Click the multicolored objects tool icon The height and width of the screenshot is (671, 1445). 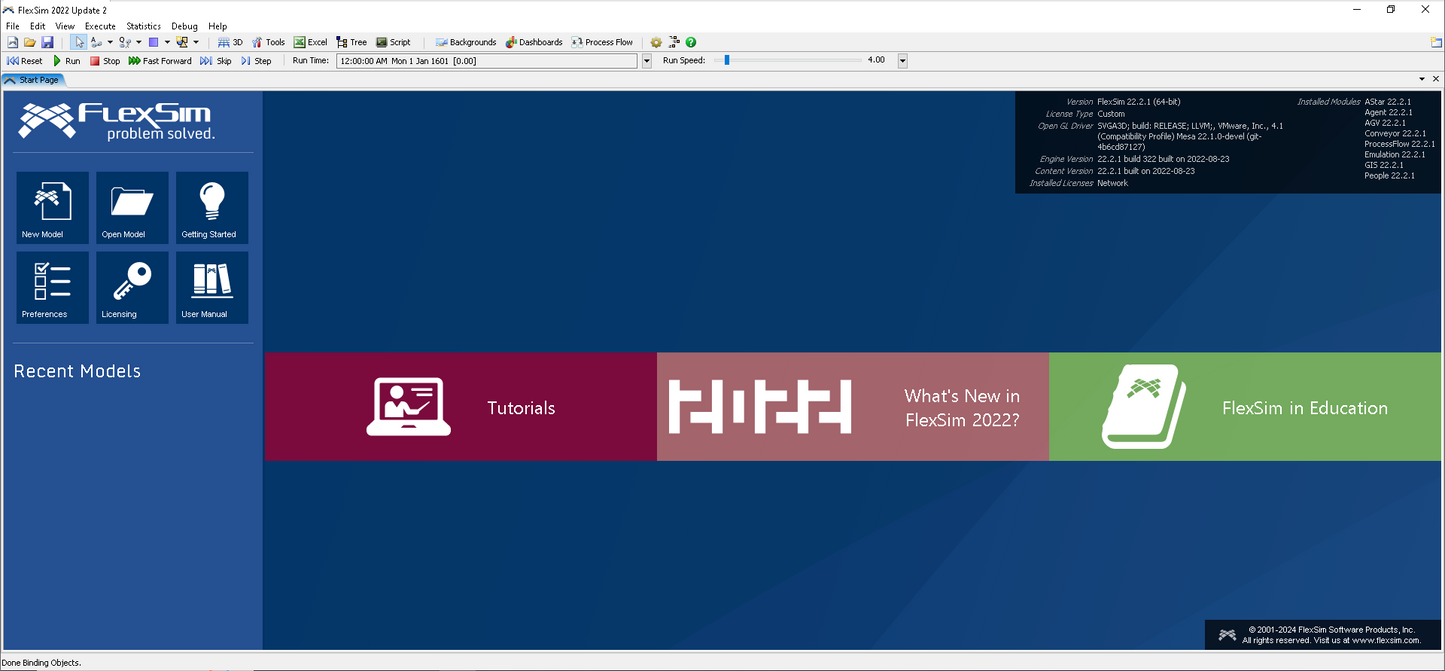click(182, 42)
